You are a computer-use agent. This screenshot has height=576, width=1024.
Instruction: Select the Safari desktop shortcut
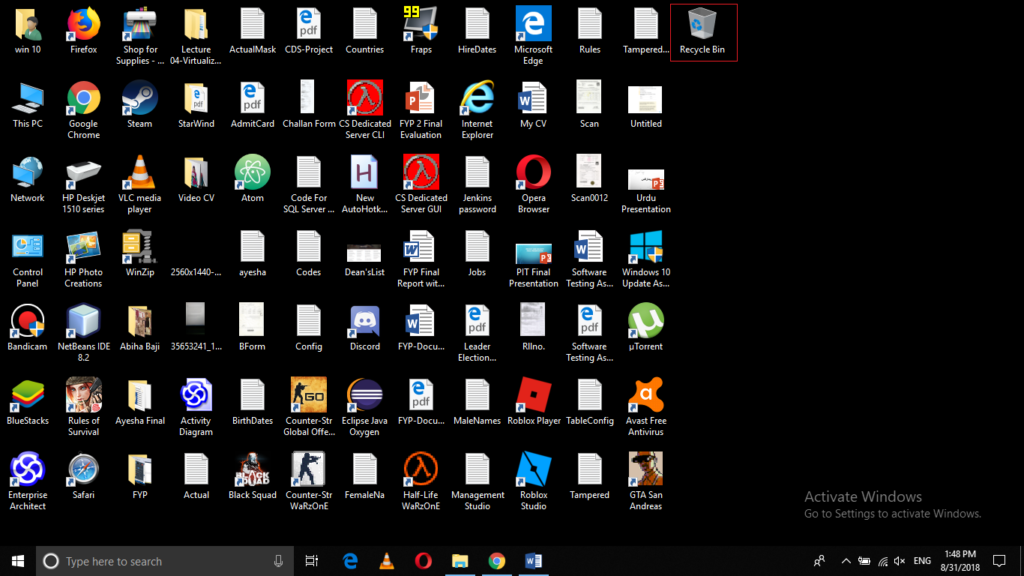pos(84,476)
